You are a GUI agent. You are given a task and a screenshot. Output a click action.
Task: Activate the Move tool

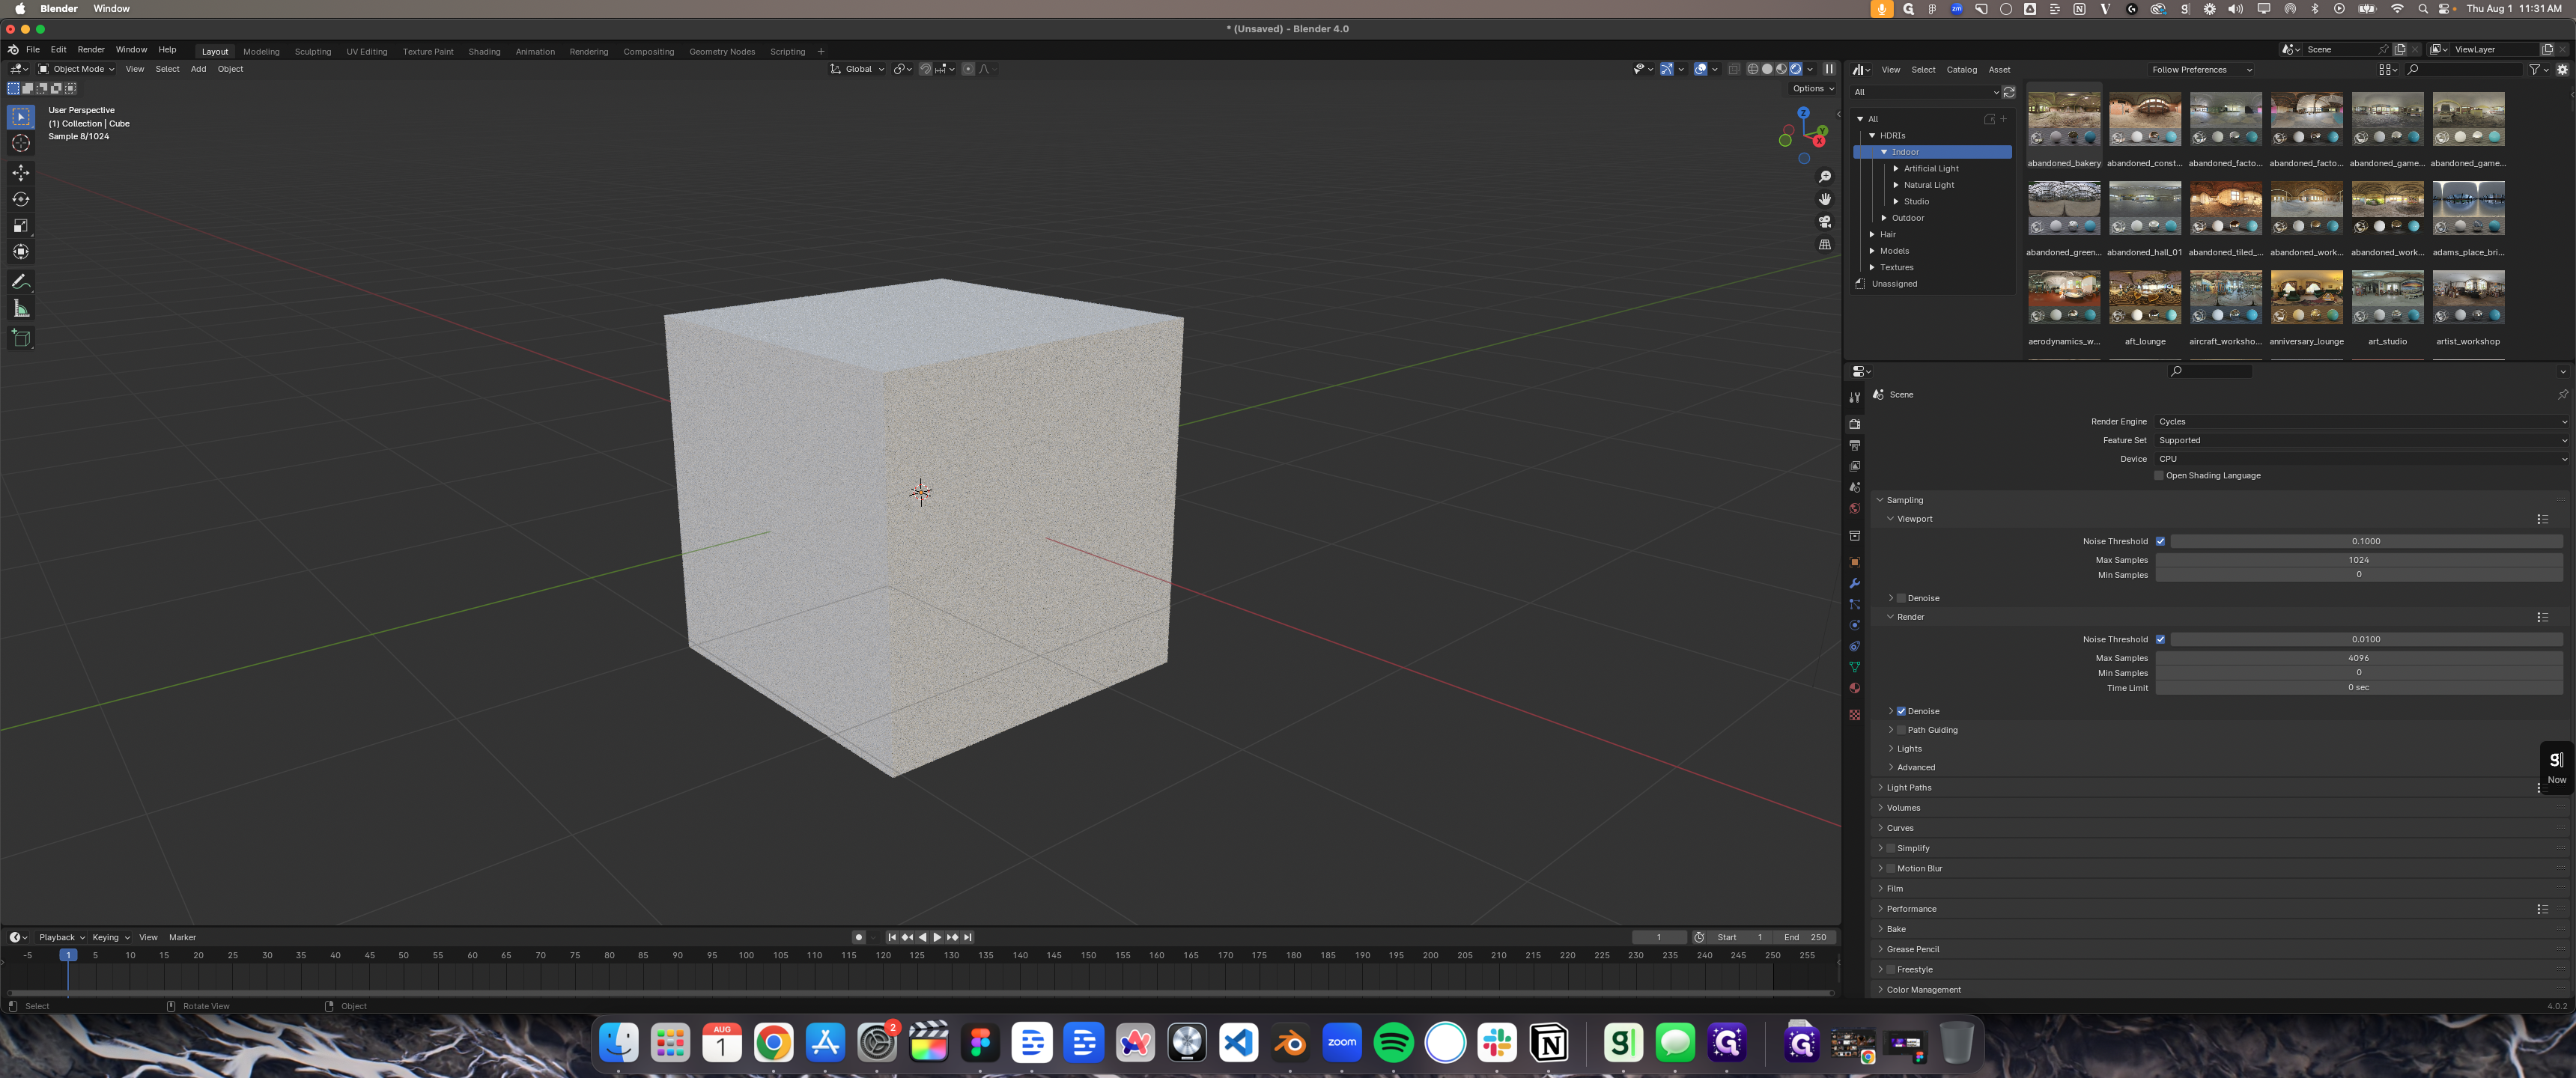pyautogui.click(x=21, y=173)
